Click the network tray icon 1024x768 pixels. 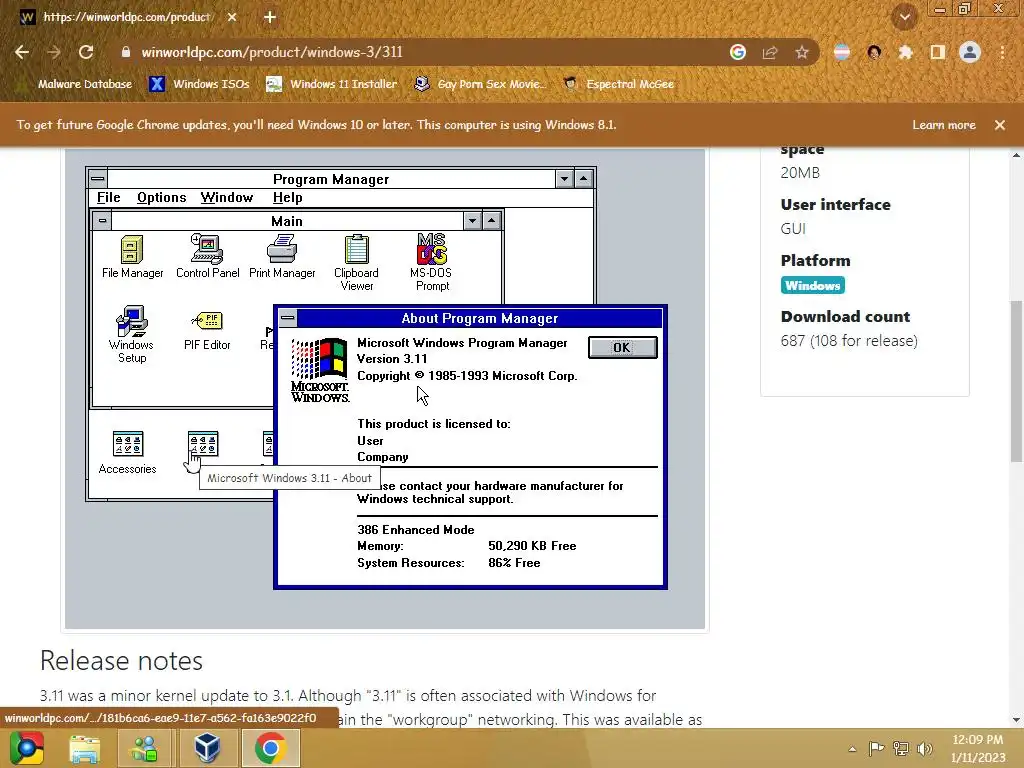pos(901,749)
